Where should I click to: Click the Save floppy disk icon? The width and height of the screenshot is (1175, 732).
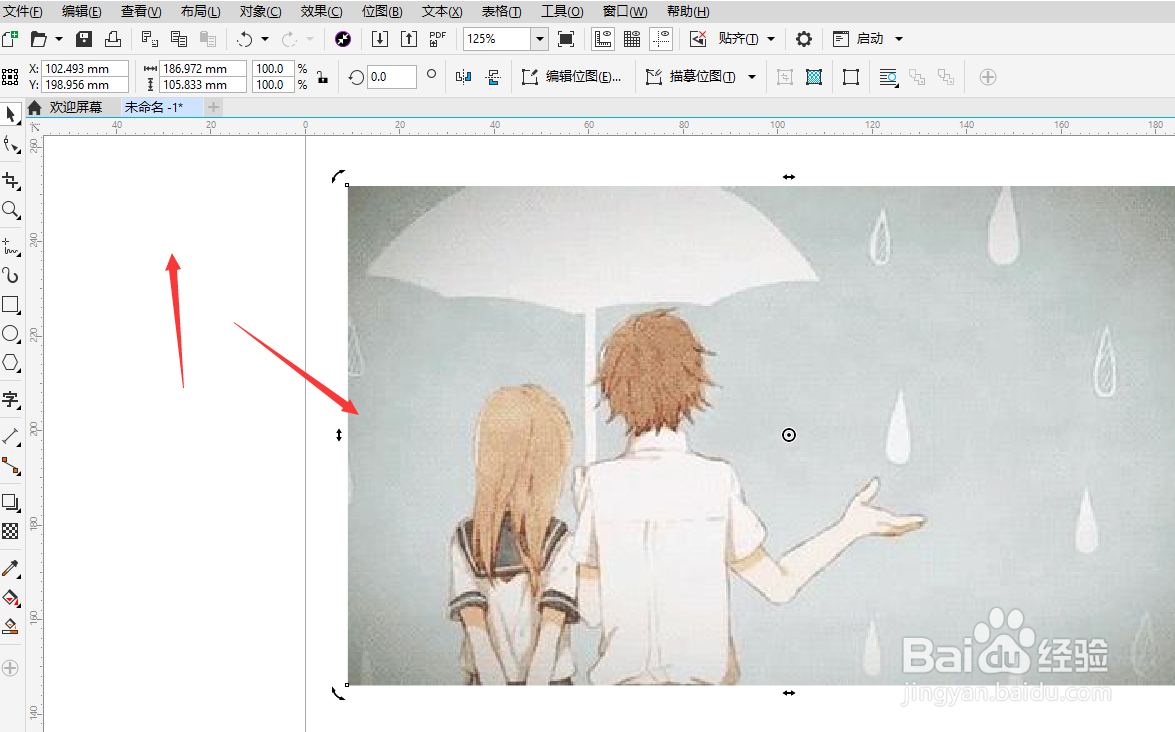click(x=84, y=39)
